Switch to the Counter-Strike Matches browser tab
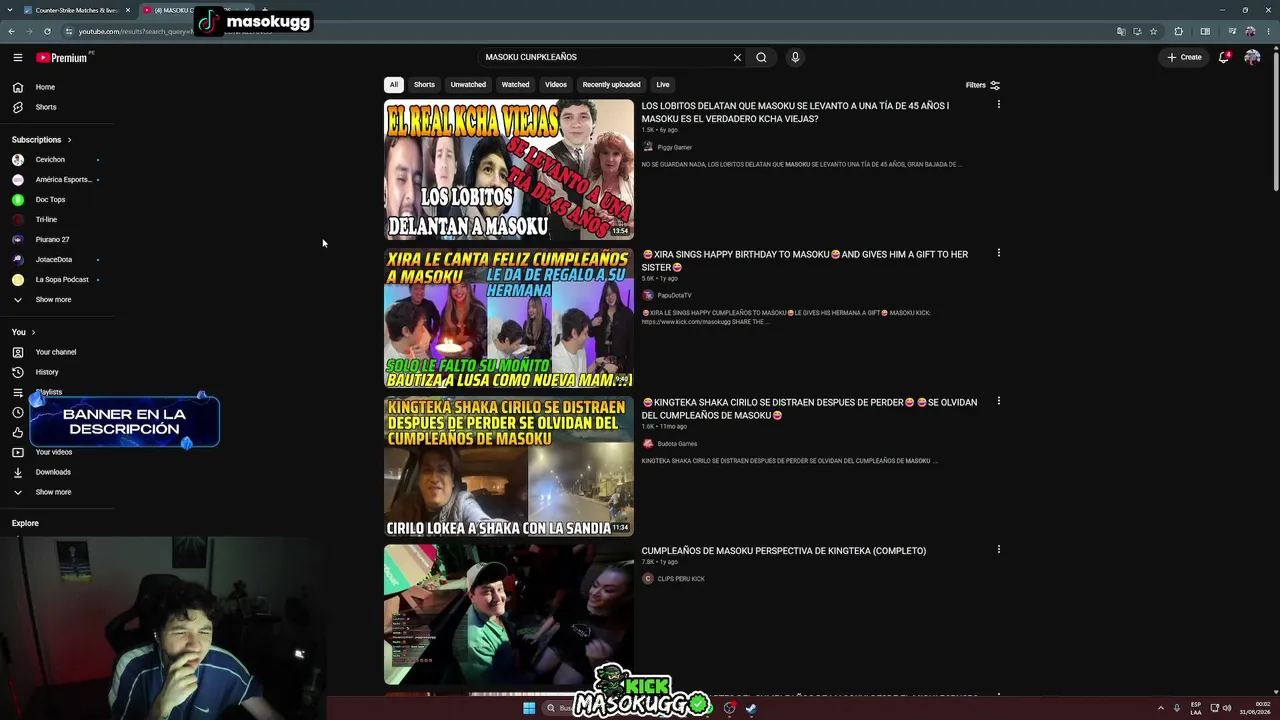 tap(77, 10)
